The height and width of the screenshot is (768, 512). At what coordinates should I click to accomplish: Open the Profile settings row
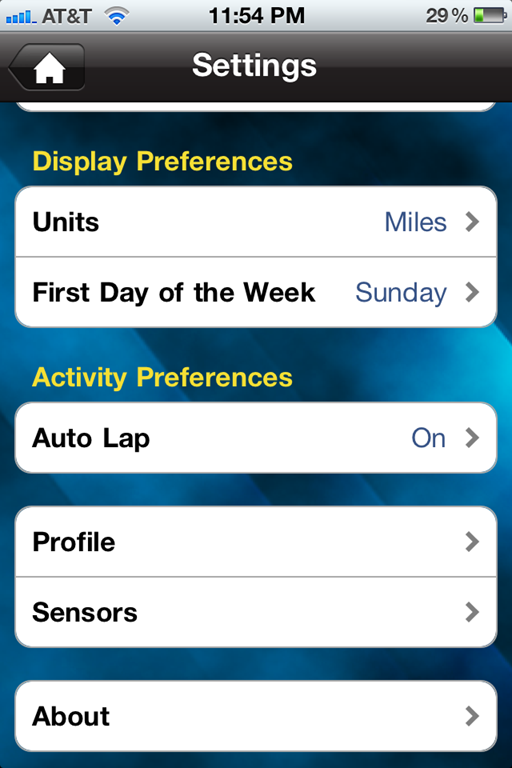coord(256,542)
